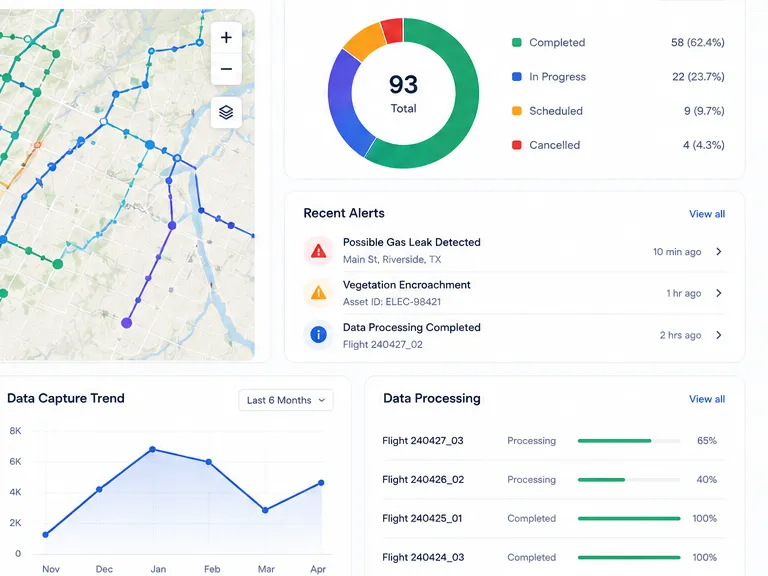Click the 2 hrs ago timestamp
This screenshot has height=576, width=768.
pos(680,336)
